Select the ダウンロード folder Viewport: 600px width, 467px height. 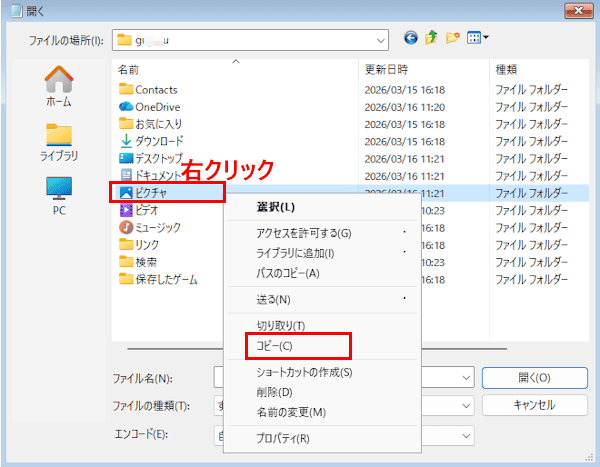158,140
